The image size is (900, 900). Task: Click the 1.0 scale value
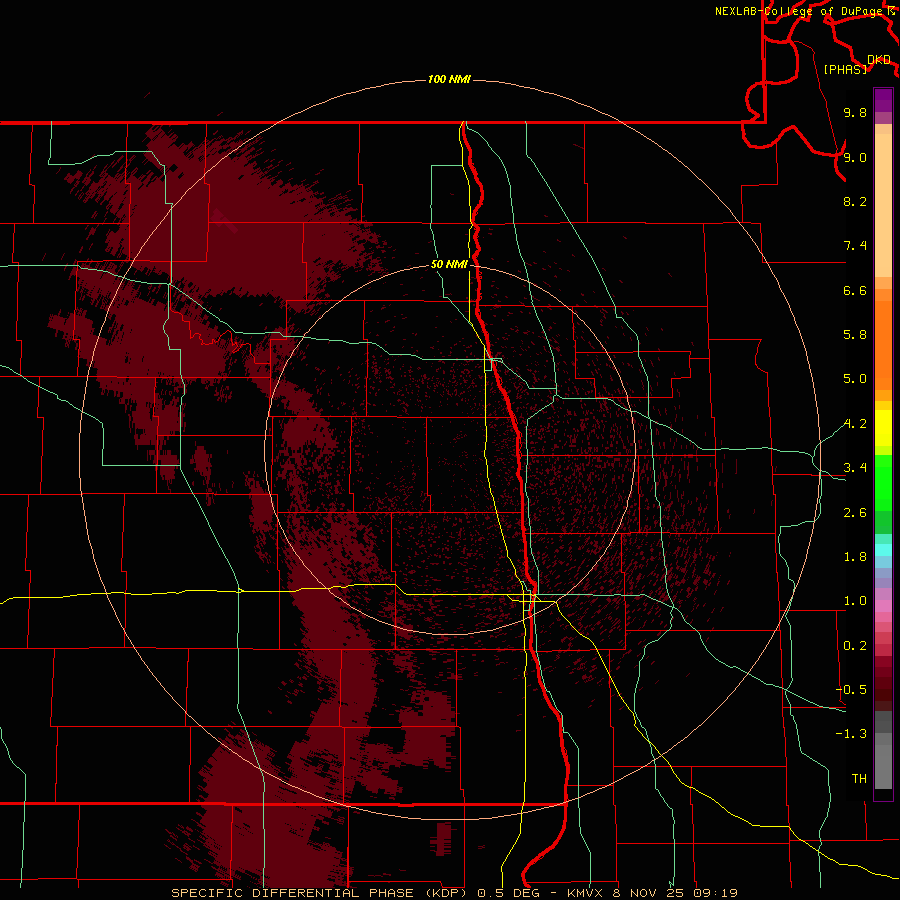point(855,601)
